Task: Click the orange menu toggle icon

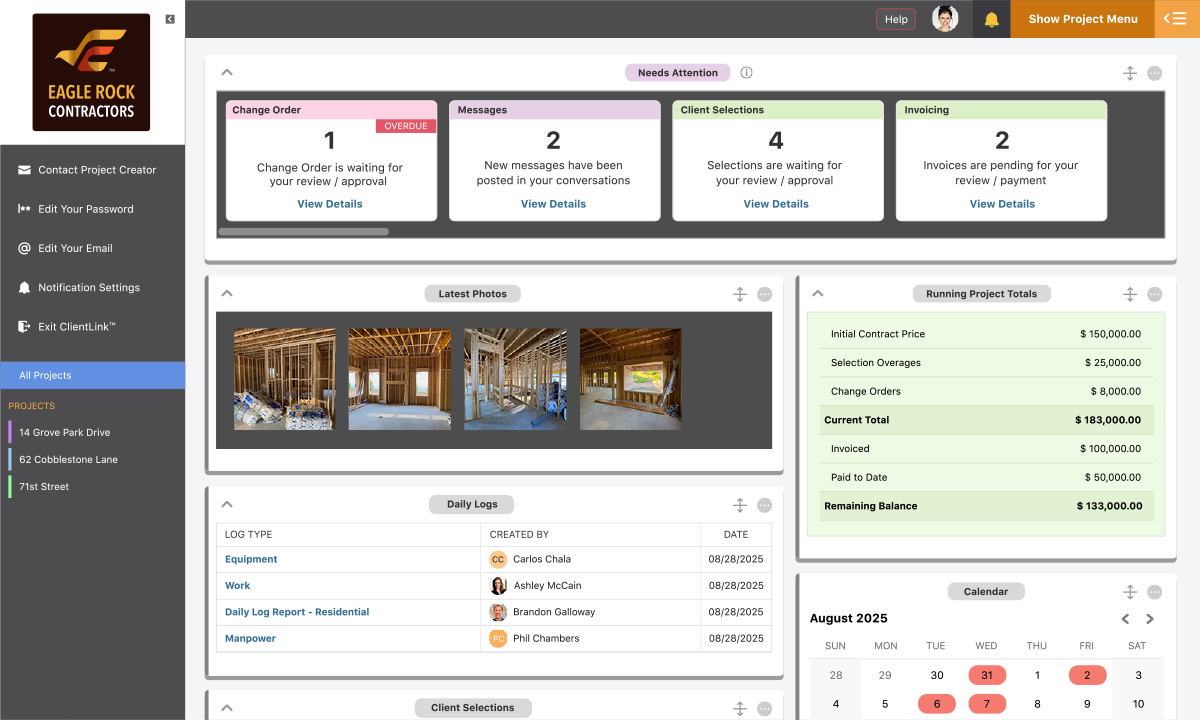Action: click(1174, 19)
